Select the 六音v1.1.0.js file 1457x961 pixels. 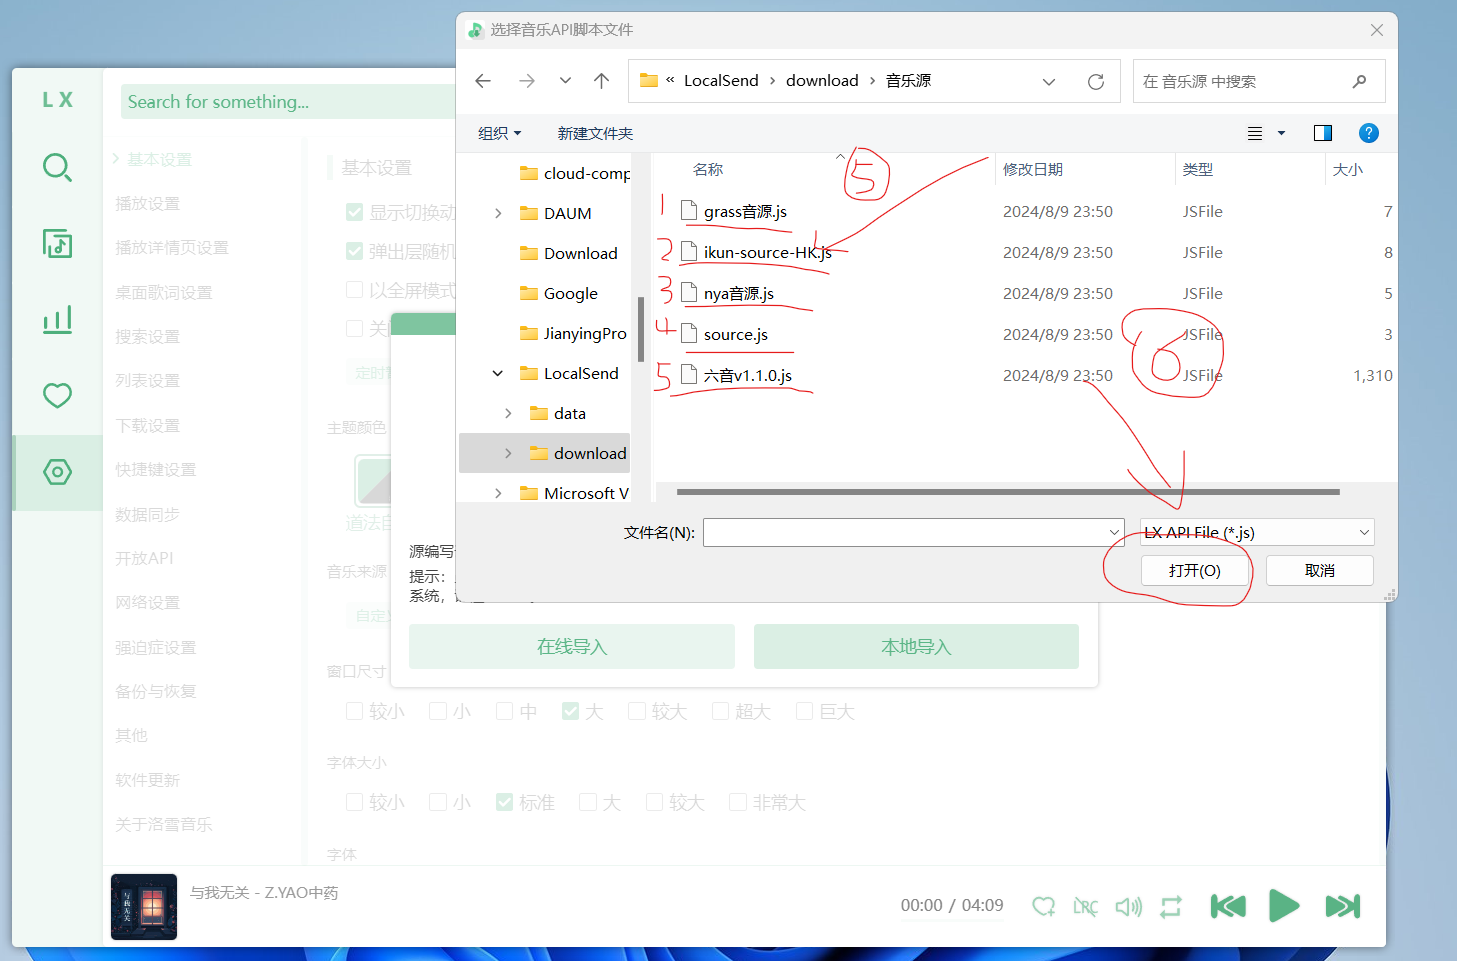pos(747,375)
